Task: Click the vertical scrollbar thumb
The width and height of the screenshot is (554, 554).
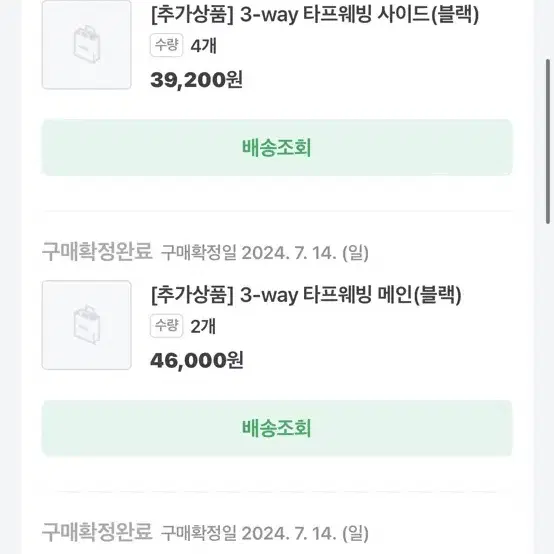Action: pos(548,141)
